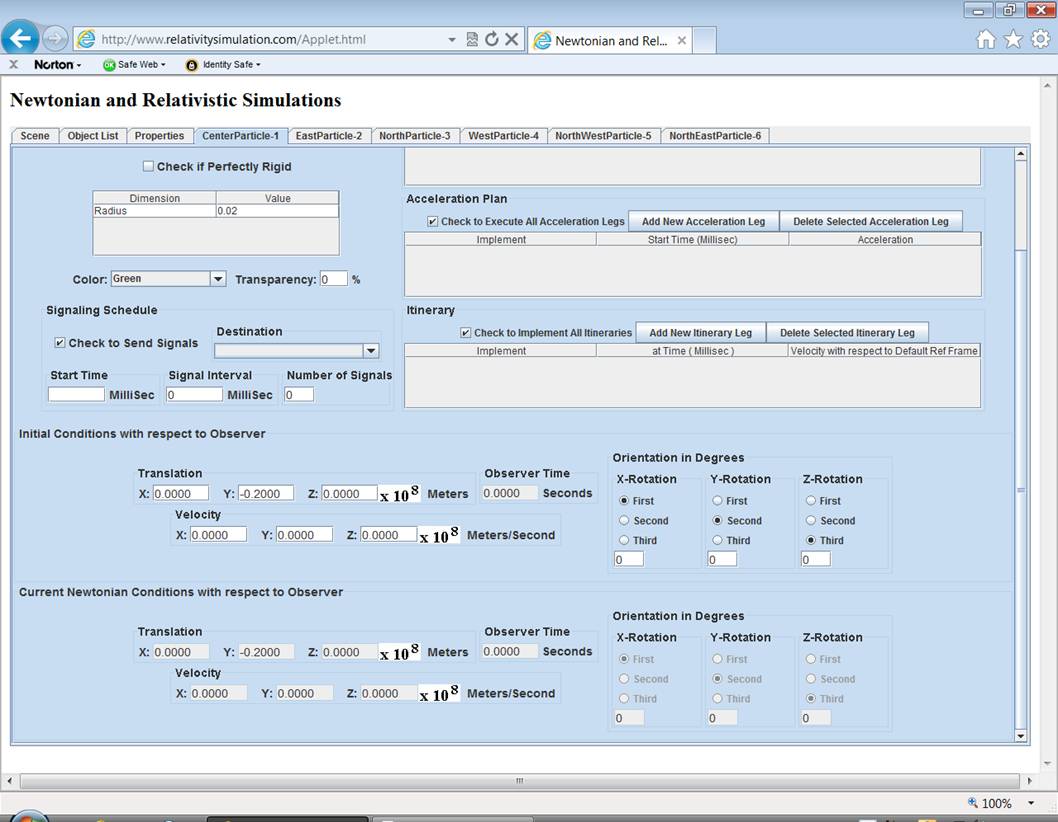Open Favorites star icon
This screenshot has height=822, width=1058.
coord(1013,39)
